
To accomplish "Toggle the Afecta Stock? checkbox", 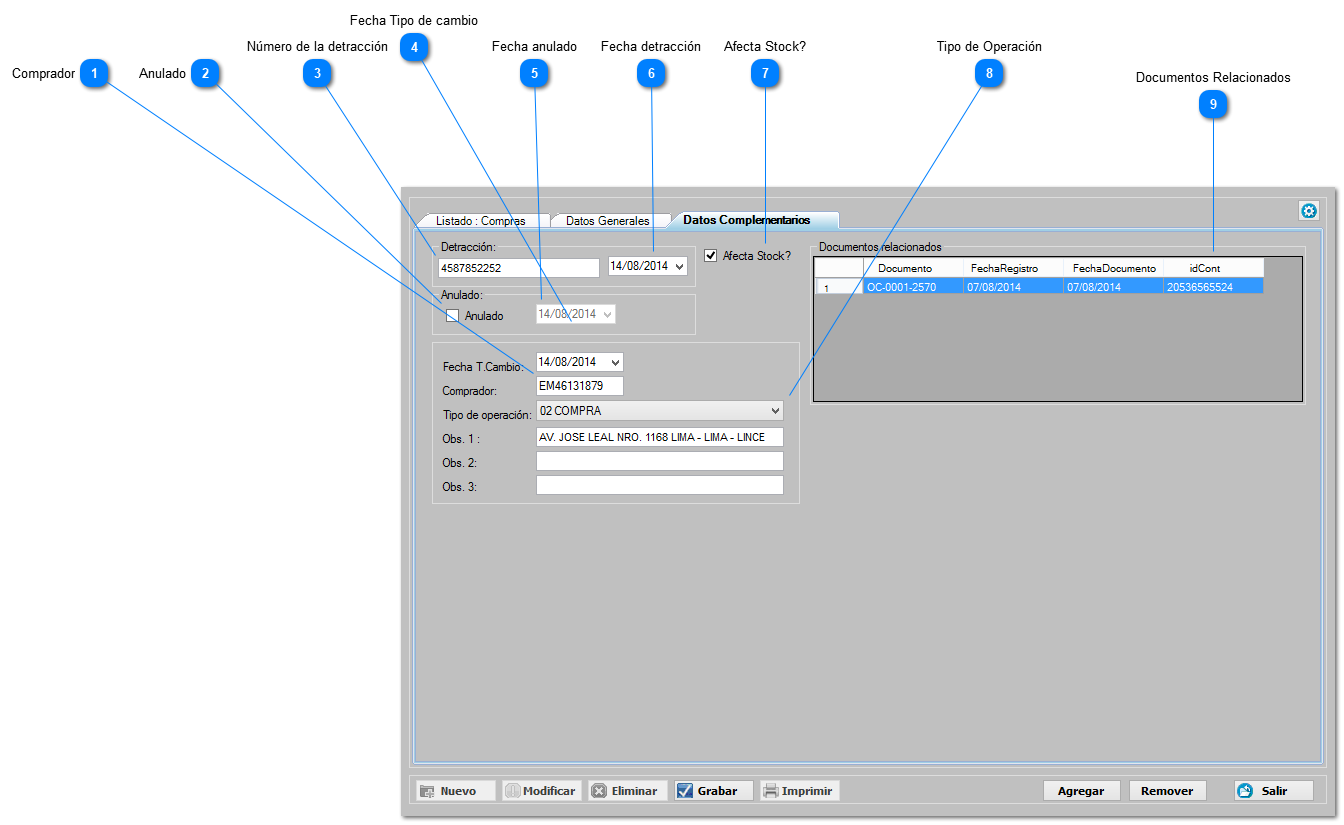I will coord(711,255).
